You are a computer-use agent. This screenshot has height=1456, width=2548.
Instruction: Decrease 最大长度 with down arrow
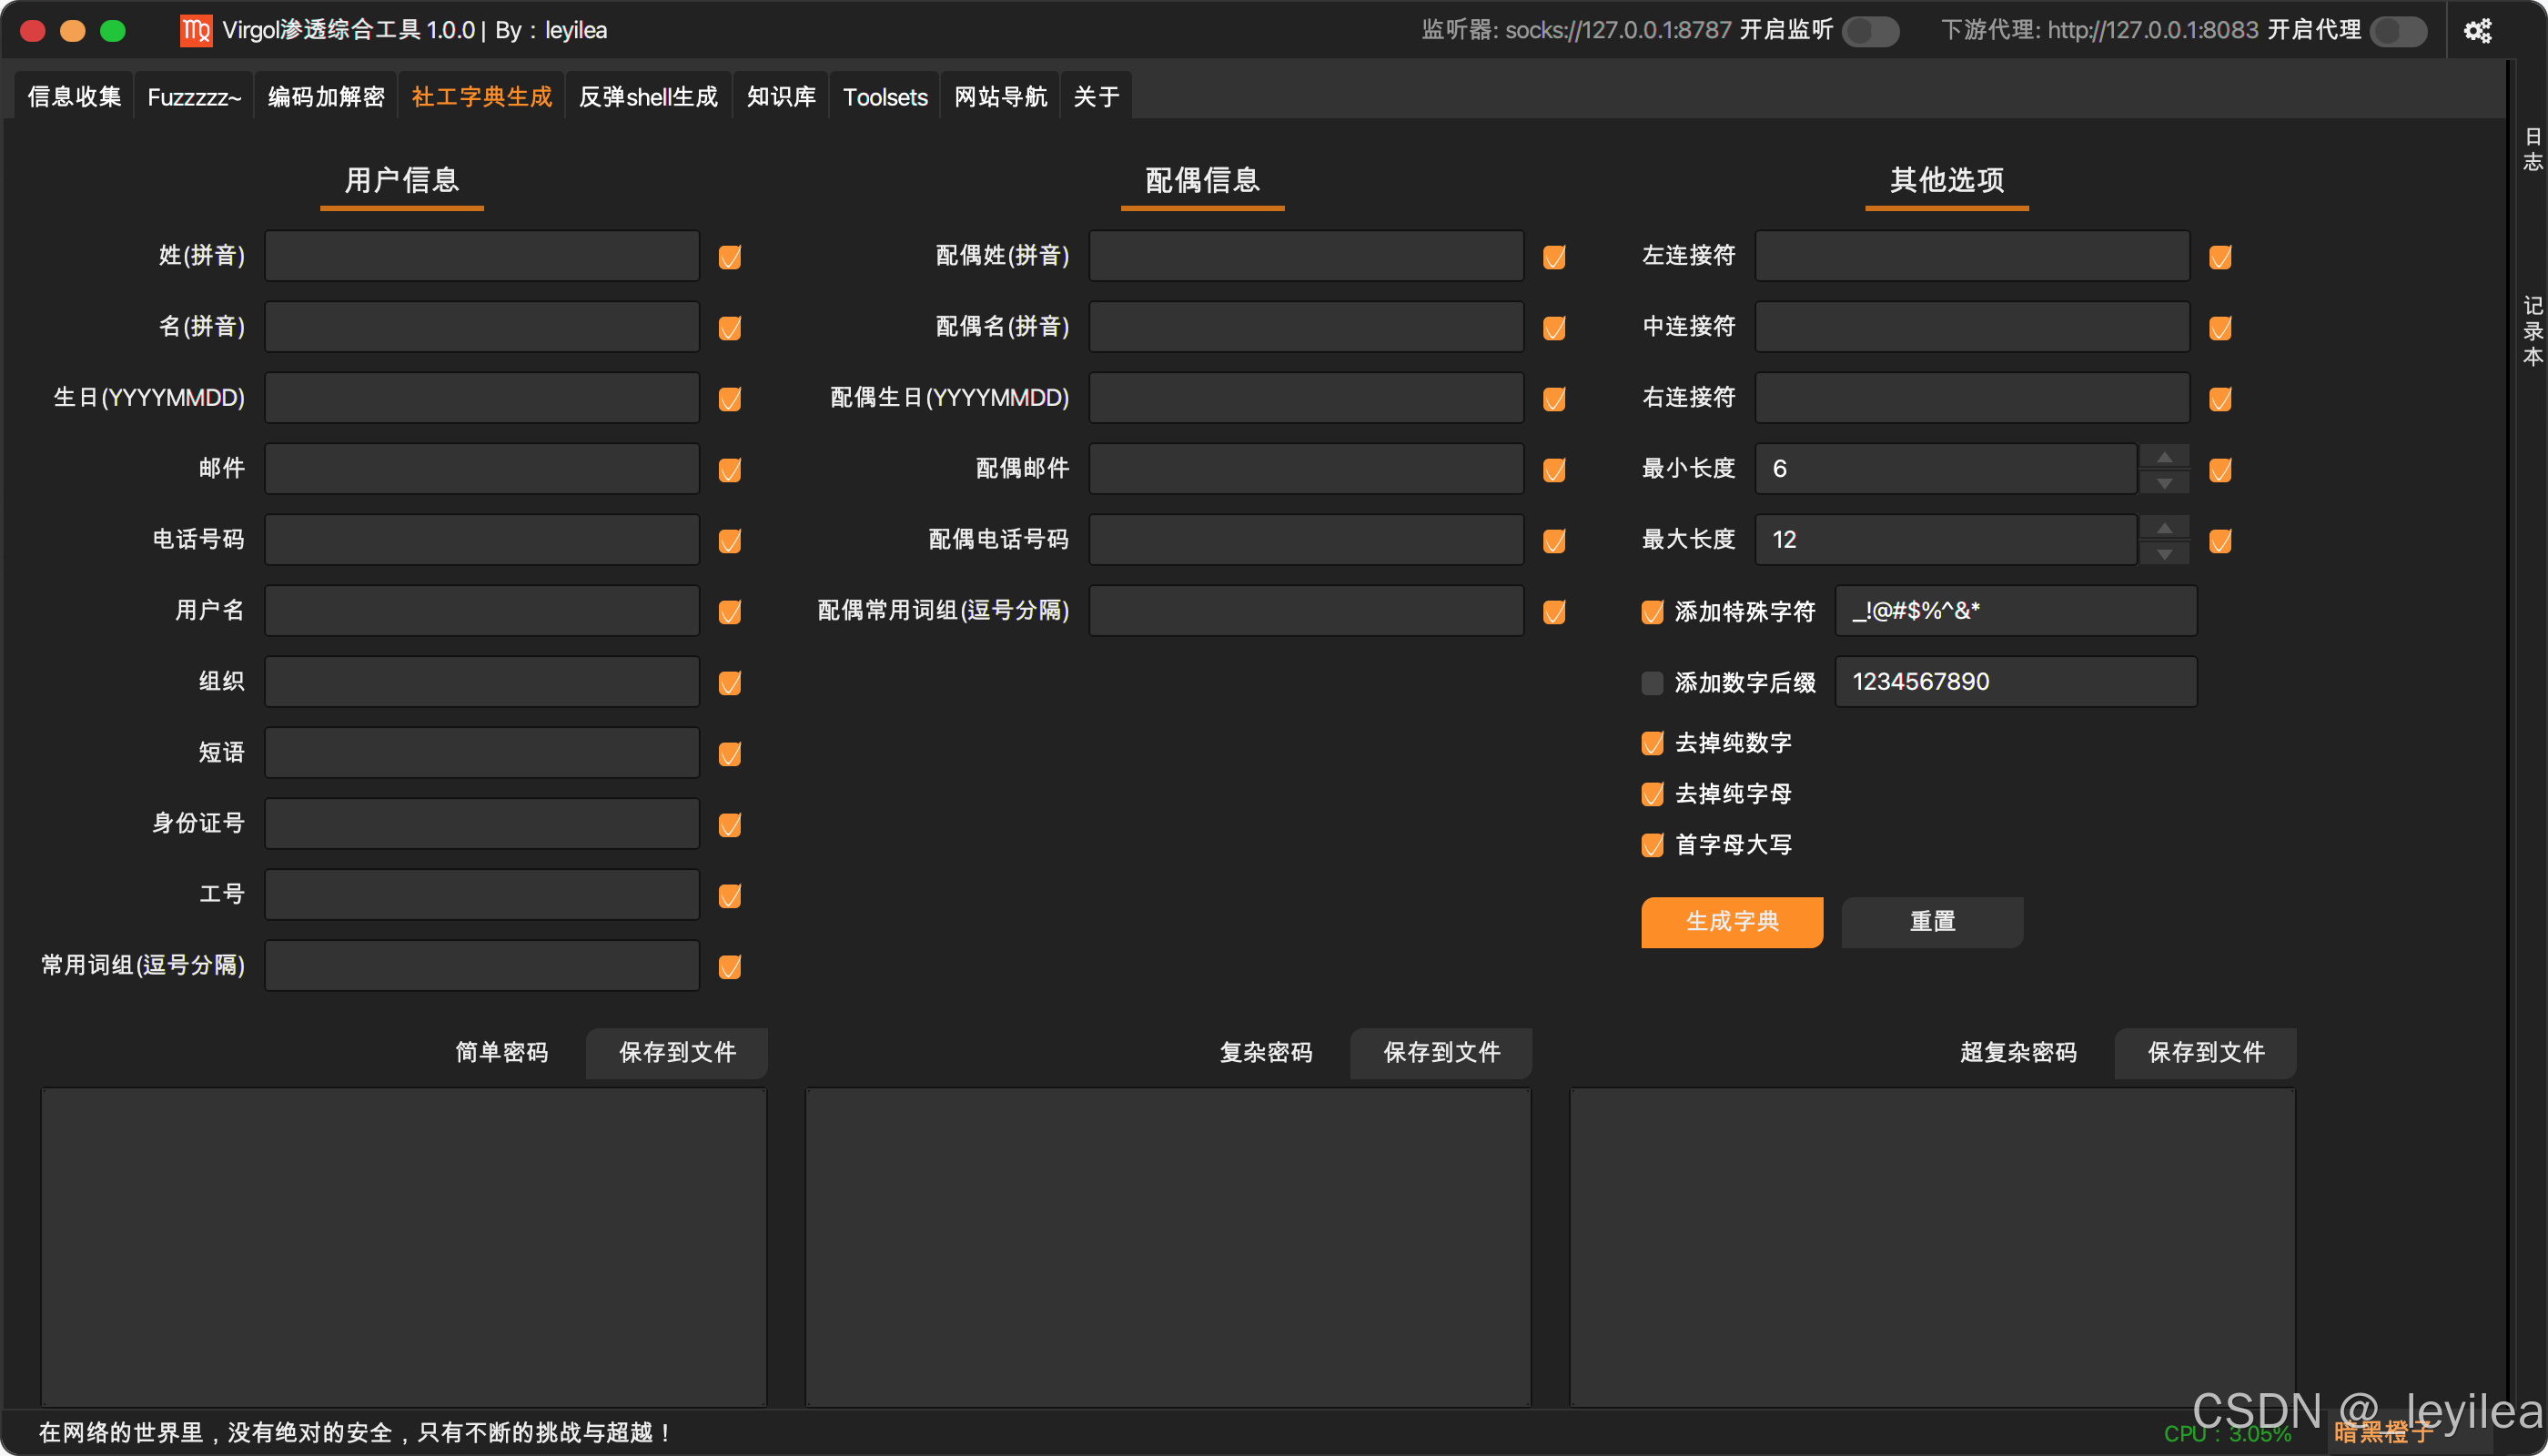point(2164,554)
